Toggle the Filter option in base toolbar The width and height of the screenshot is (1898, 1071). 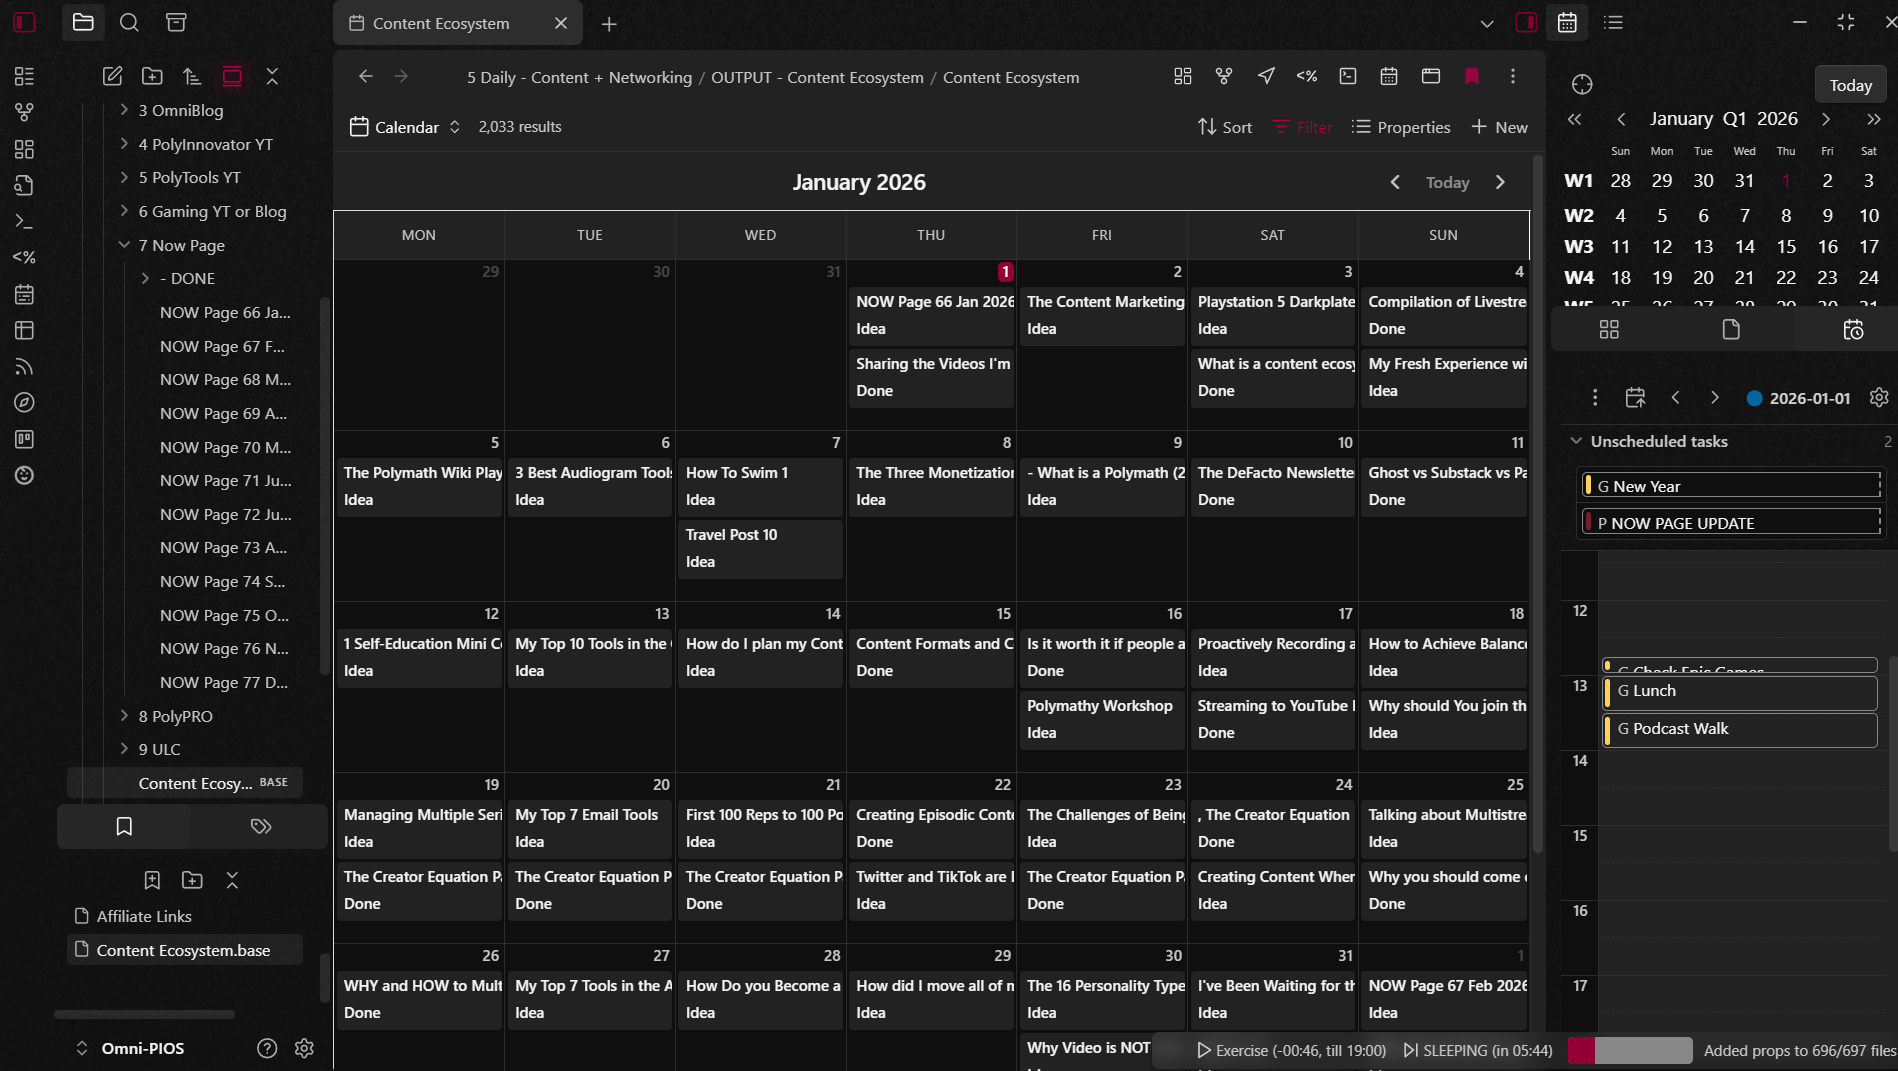point(1302,127)
